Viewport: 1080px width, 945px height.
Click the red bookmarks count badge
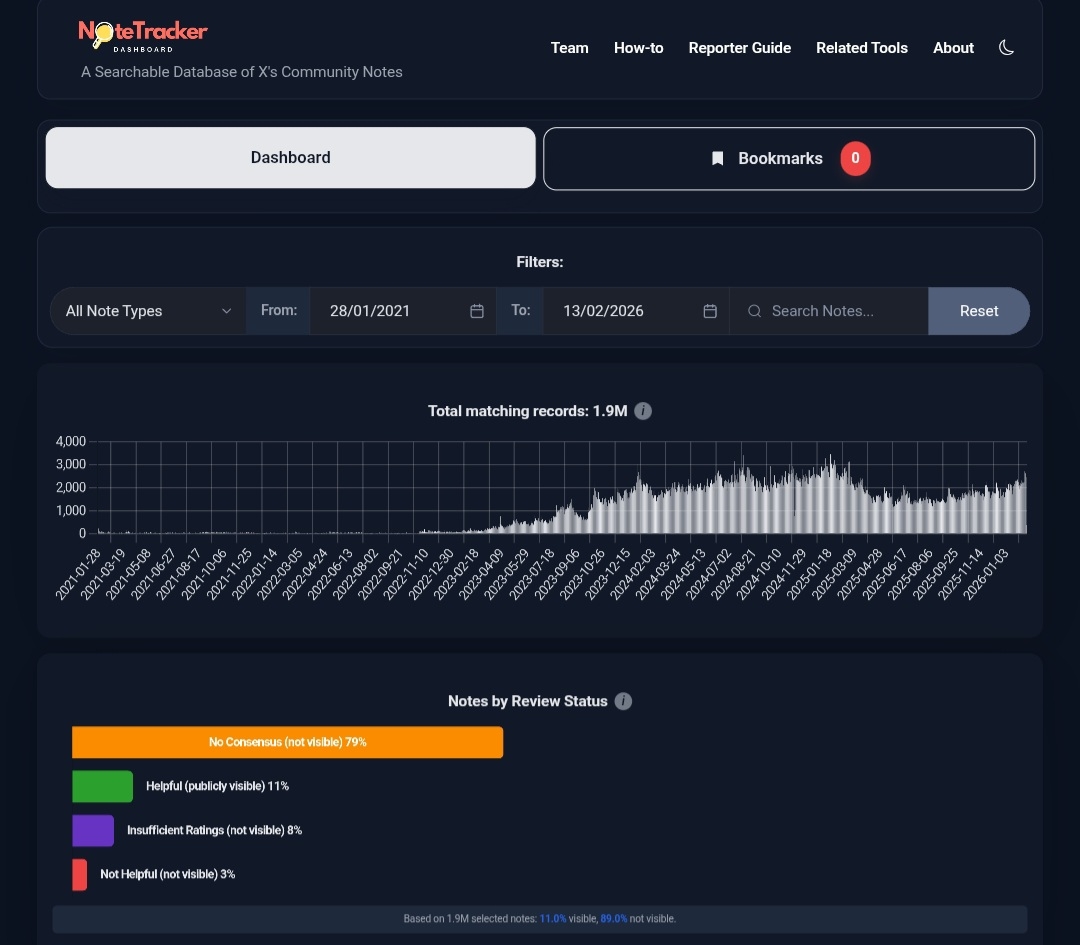pyautogui.click(x=855, y=158)
